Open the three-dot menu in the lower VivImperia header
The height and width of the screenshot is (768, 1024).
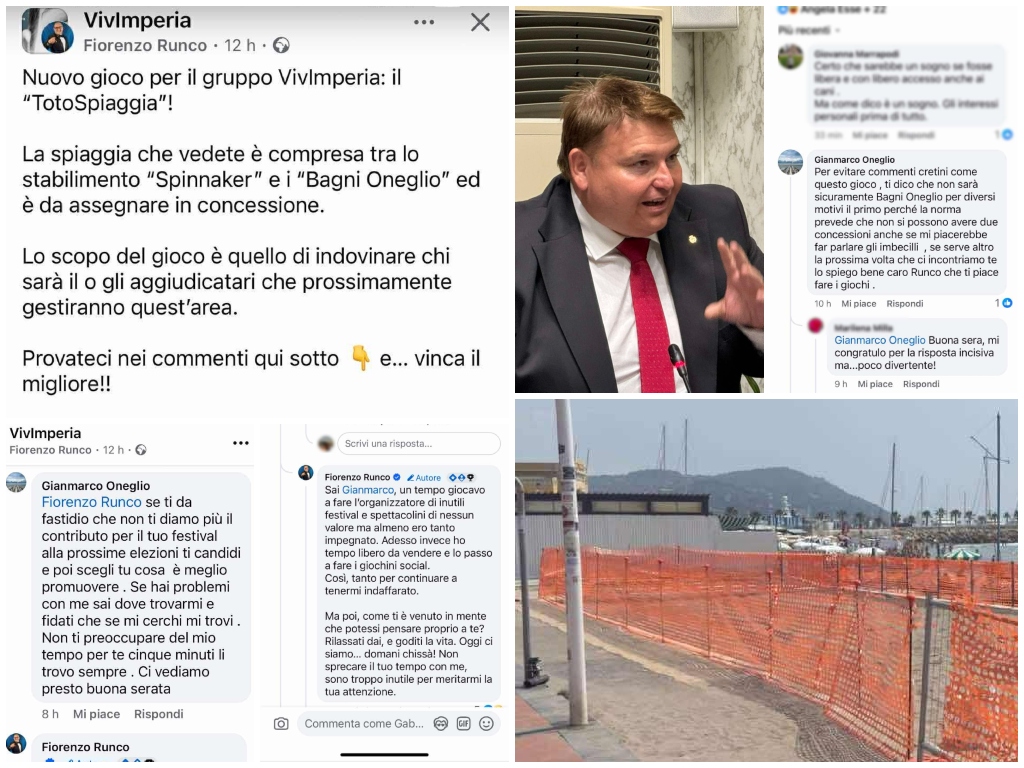241,443
